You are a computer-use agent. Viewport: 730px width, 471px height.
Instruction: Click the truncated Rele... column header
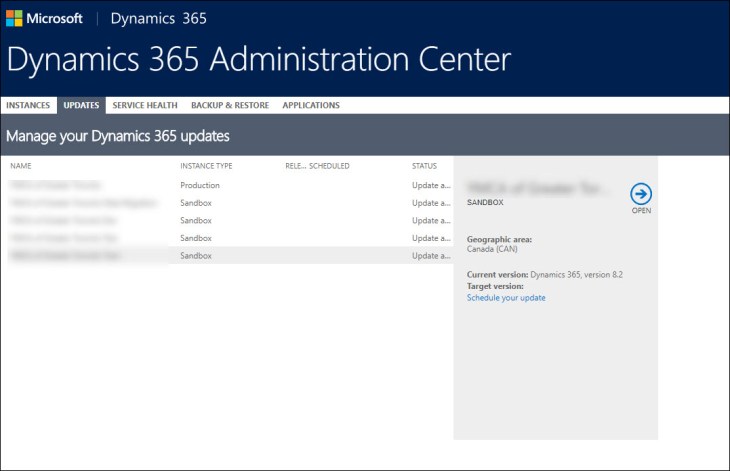[x=295, y=166]
